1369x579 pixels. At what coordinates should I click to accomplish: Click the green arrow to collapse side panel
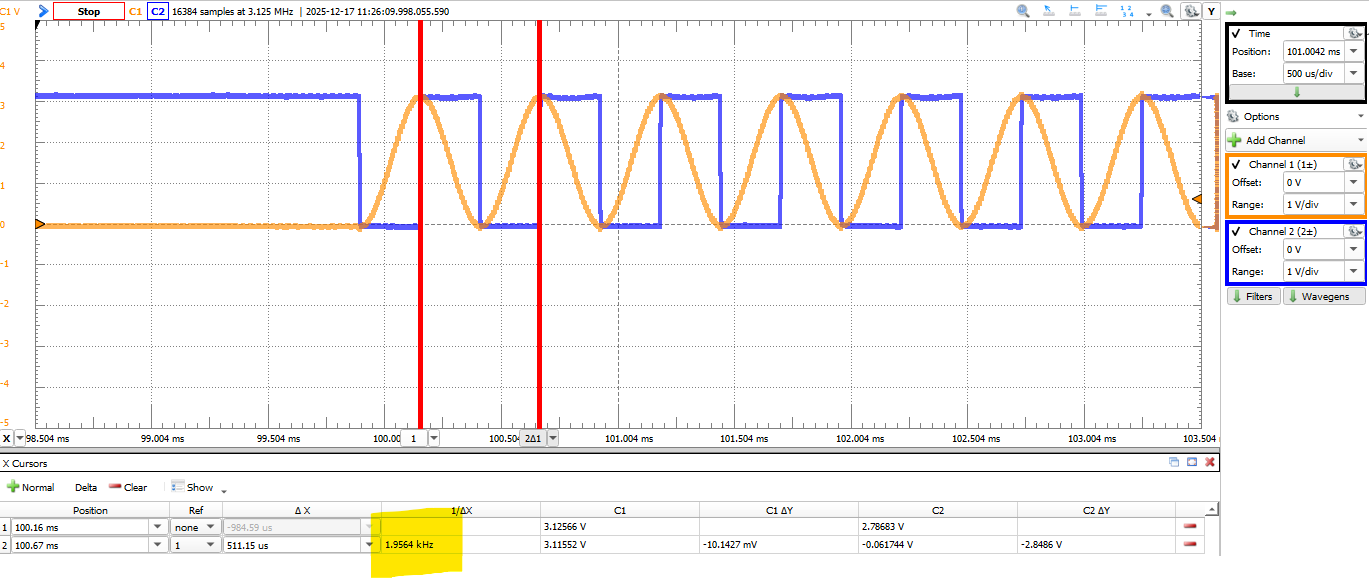coord(1233,11)
